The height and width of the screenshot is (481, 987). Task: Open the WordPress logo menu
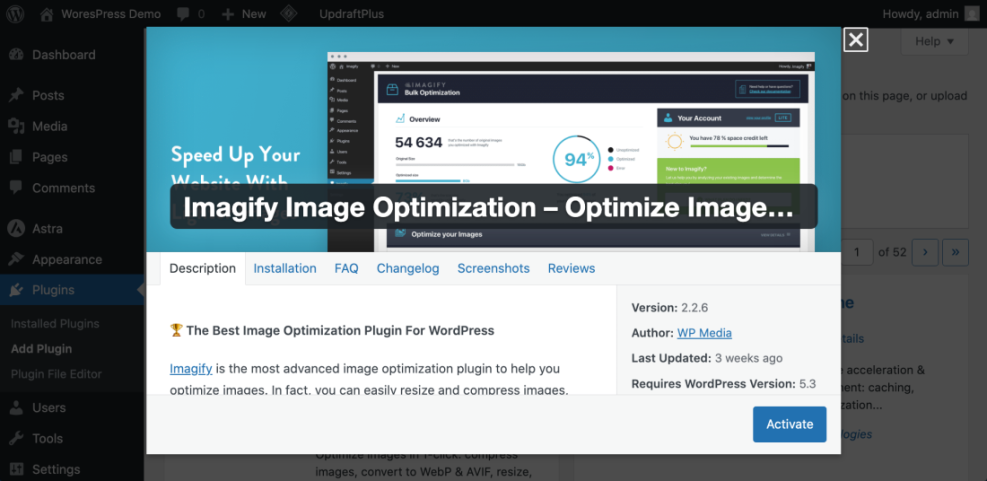(x=15, y=14)
